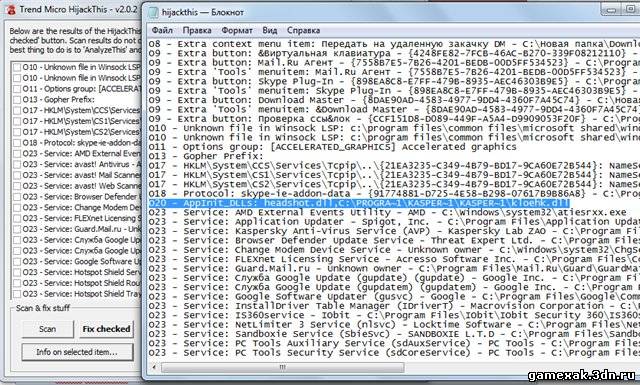The height and width of the screenshot is (385, 640).
Task: Check the O23 Browser Defender checkbox
Action: coord(17,197)
